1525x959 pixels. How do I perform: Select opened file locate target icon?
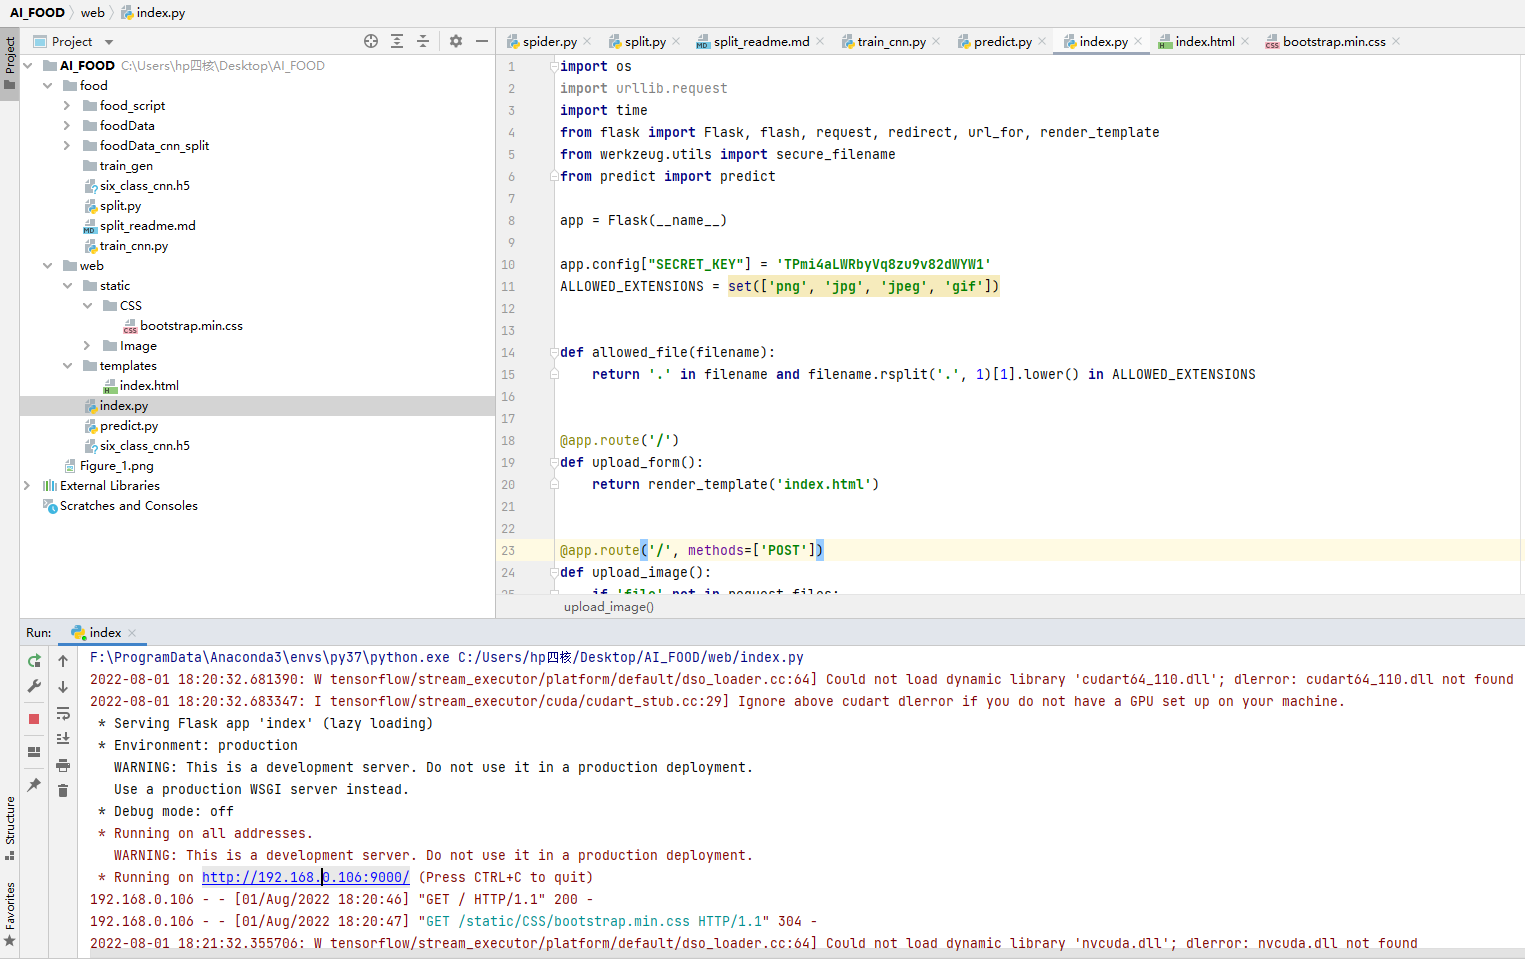click(371, 41)
